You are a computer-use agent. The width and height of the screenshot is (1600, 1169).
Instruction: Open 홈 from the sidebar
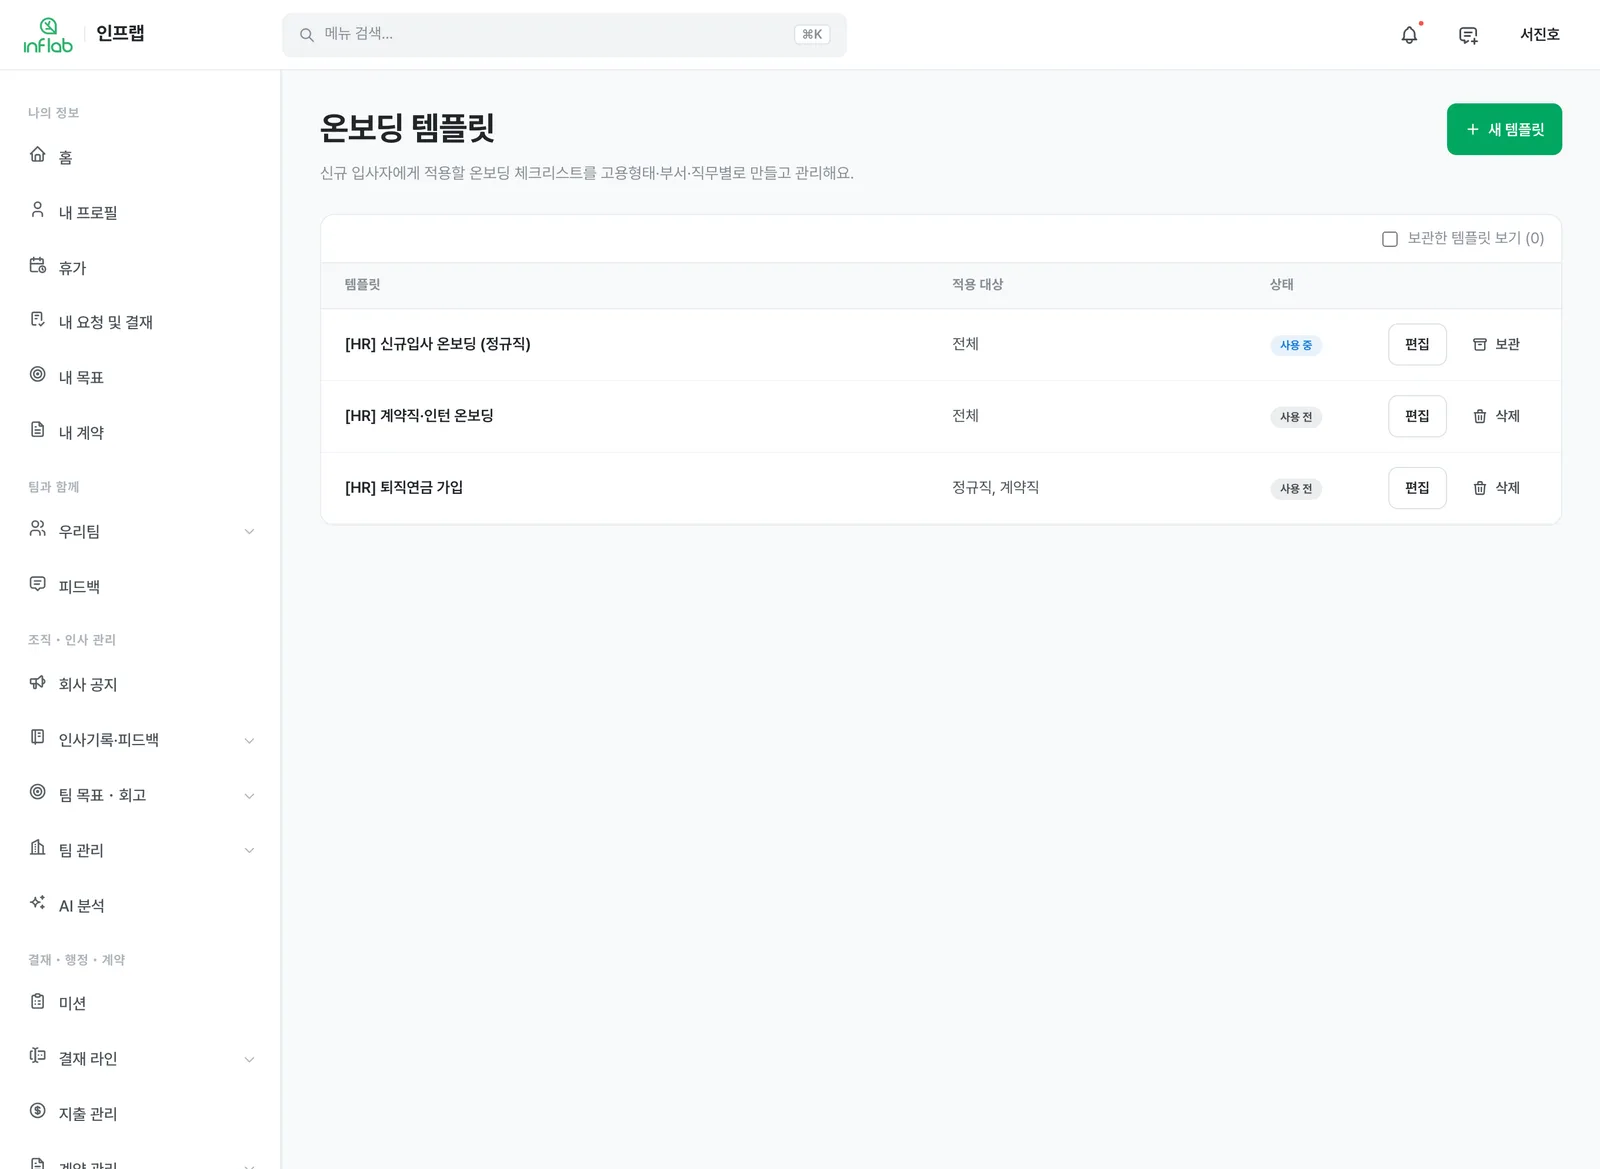coord(140,157)
